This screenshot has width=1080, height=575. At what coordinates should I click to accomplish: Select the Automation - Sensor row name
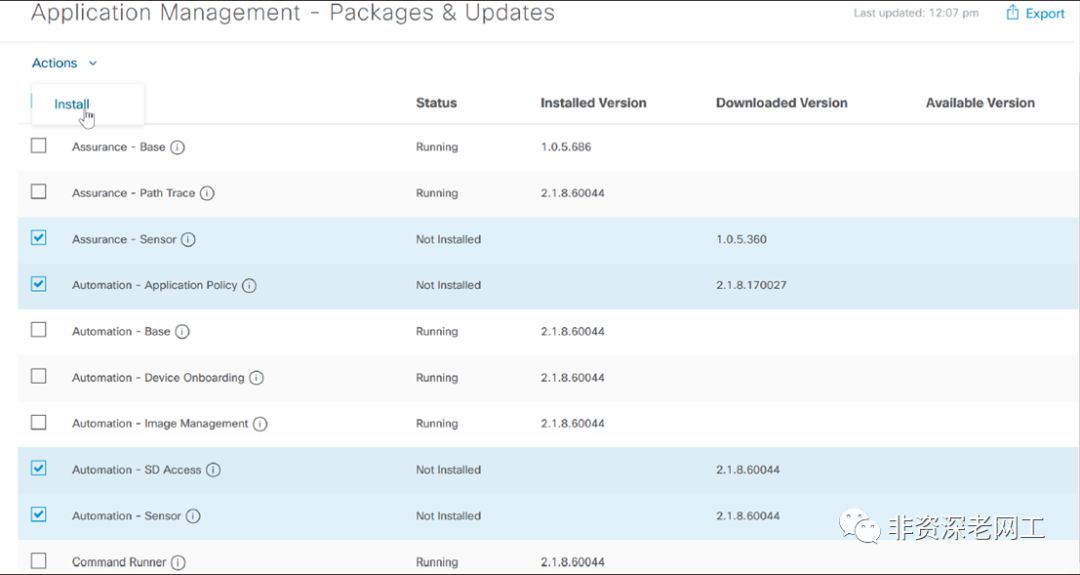coord(126,516)
